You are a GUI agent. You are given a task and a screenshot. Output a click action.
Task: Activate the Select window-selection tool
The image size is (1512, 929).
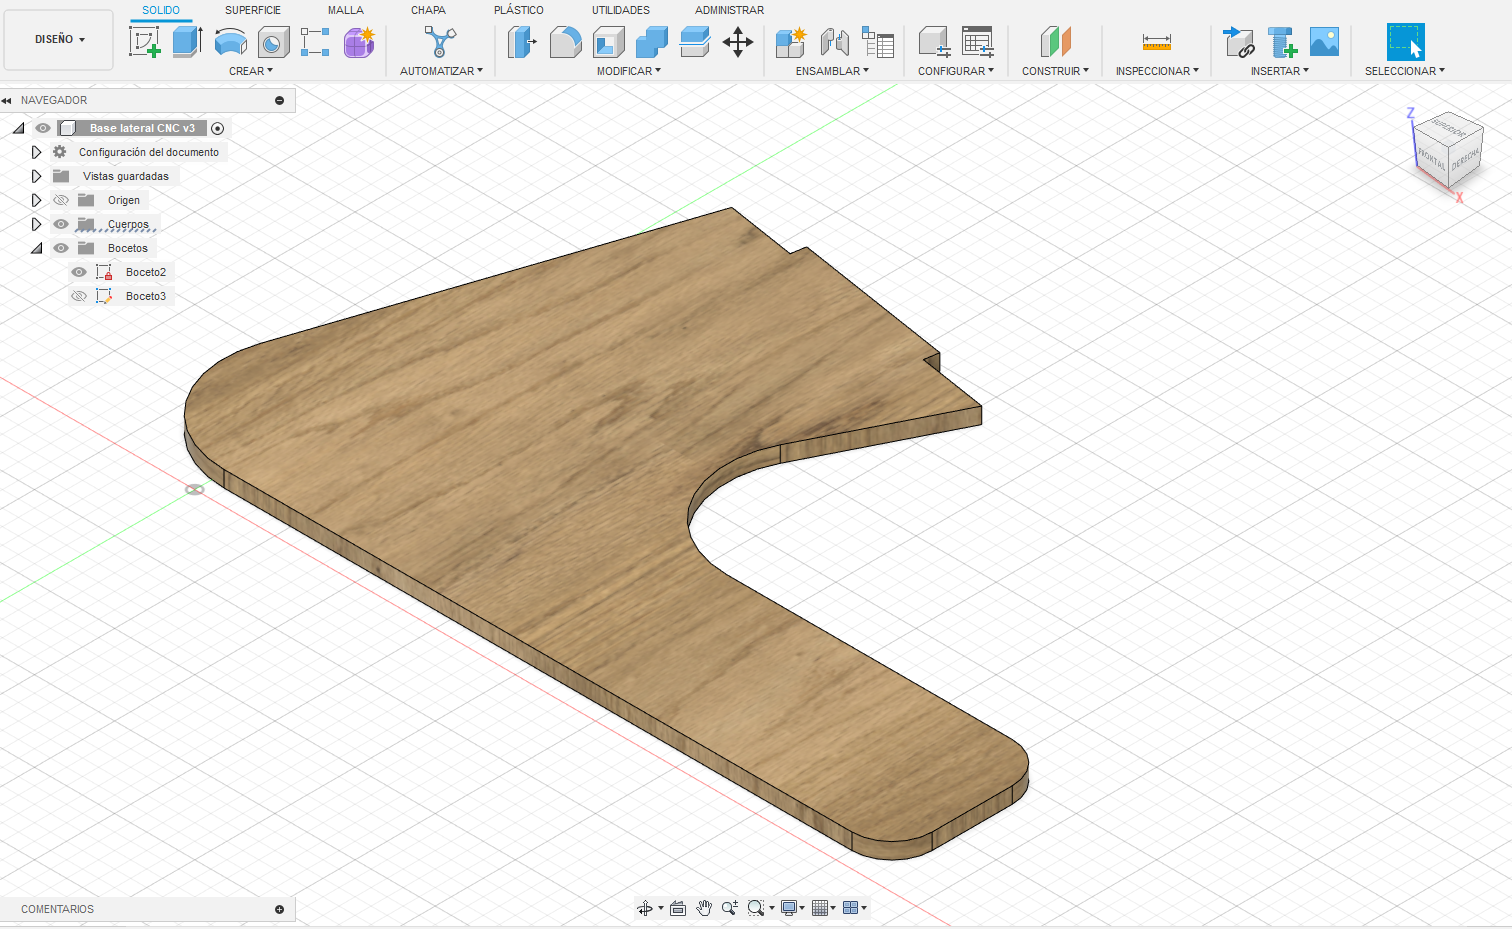point(1405,42)
